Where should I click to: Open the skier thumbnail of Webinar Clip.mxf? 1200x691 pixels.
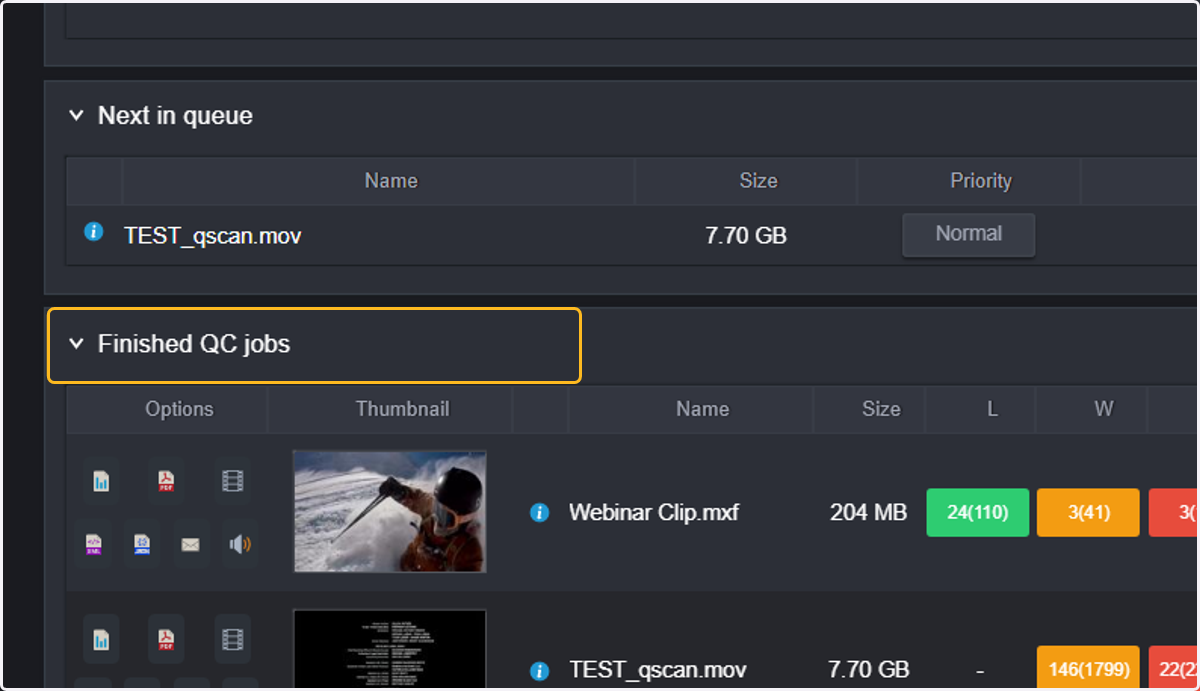[390, 511]
